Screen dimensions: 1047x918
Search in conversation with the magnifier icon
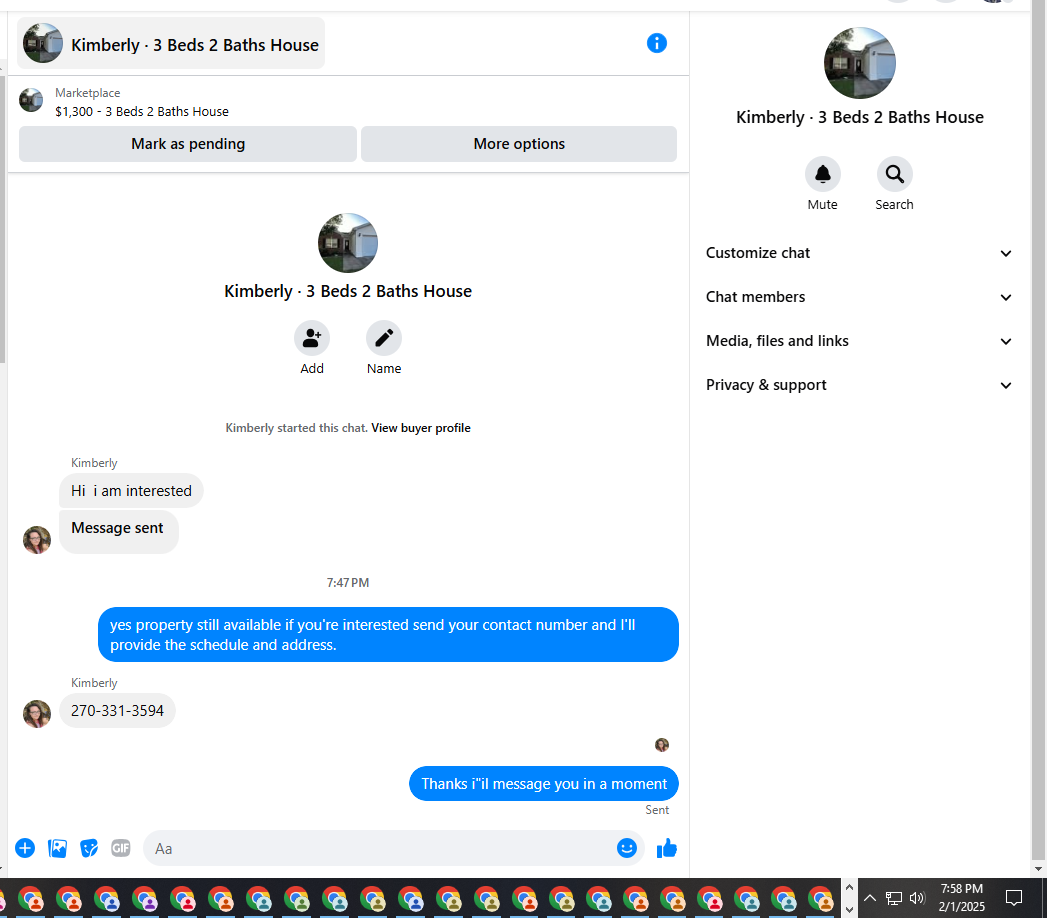(x=894, y=174)
